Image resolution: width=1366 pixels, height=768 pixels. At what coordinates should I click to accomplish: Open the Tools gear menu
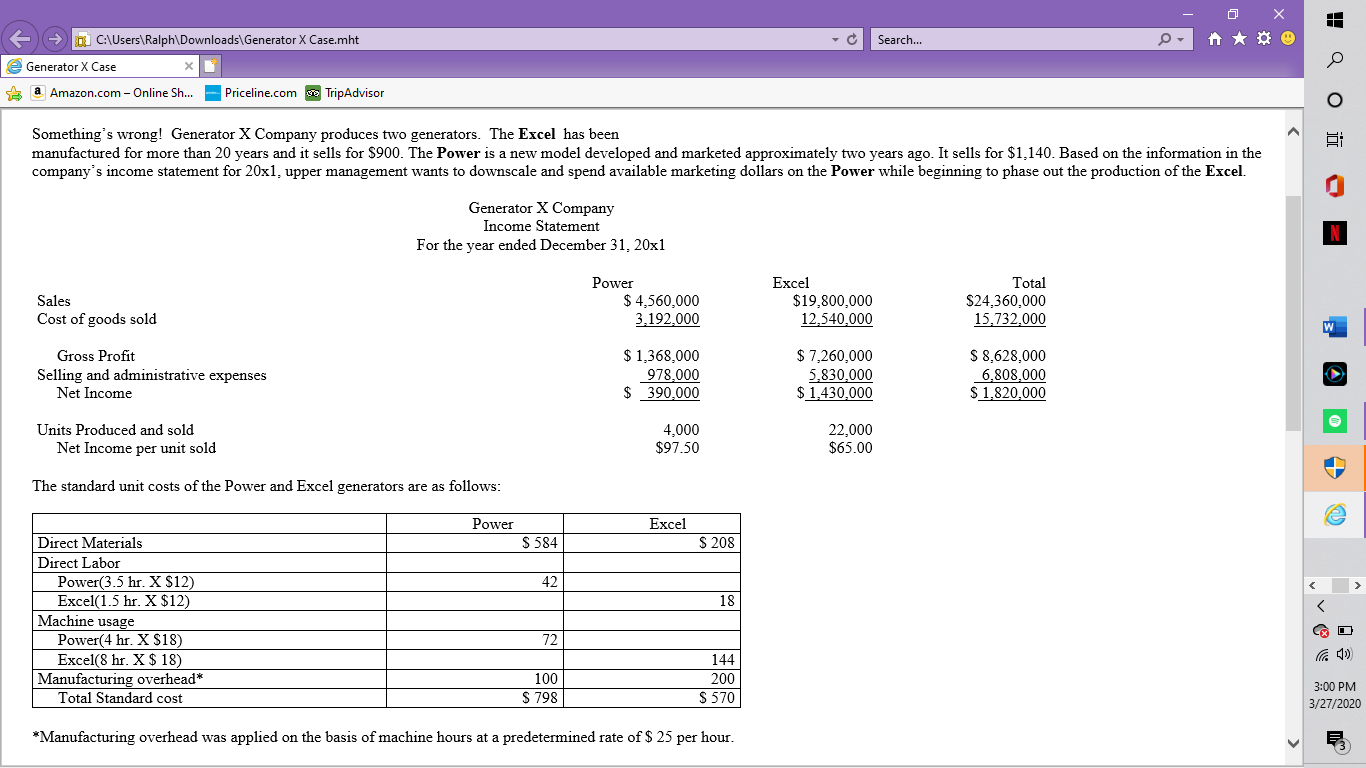(x=1263, y=40)
